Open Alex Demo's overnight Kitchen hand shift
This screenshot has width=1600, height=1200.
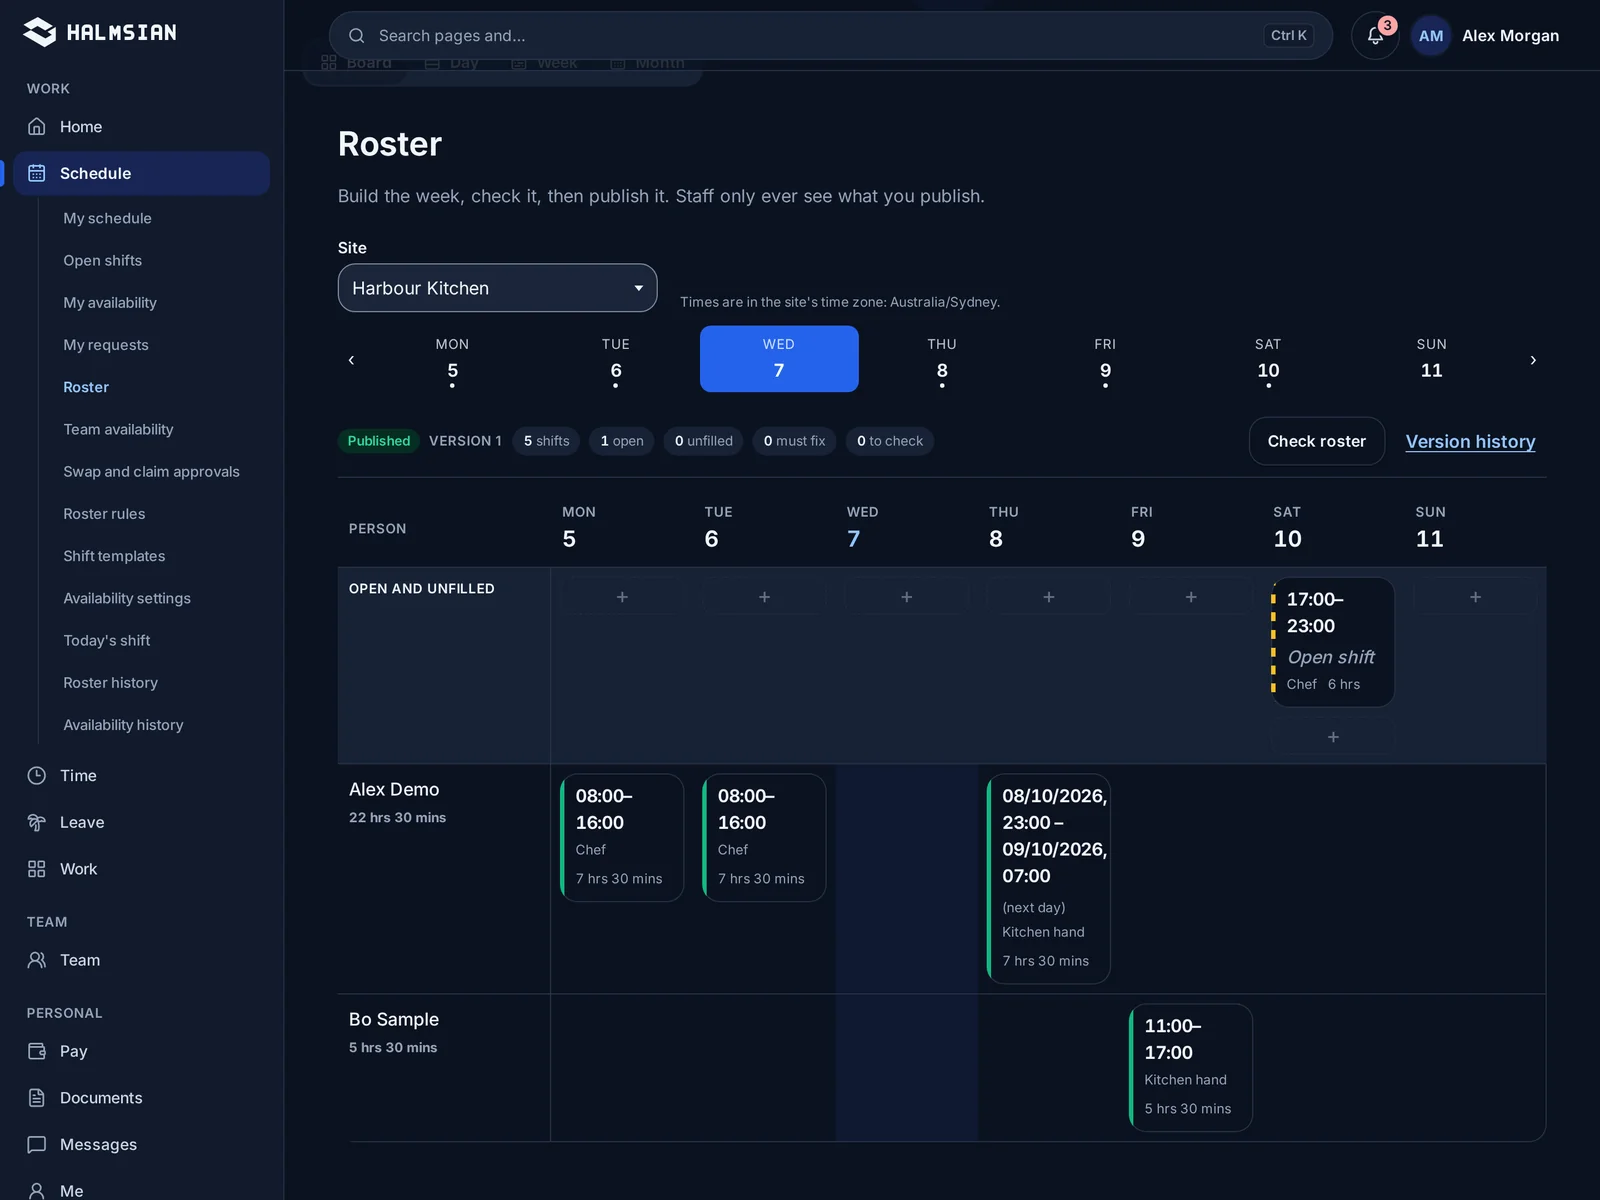tap(1049, 879)
